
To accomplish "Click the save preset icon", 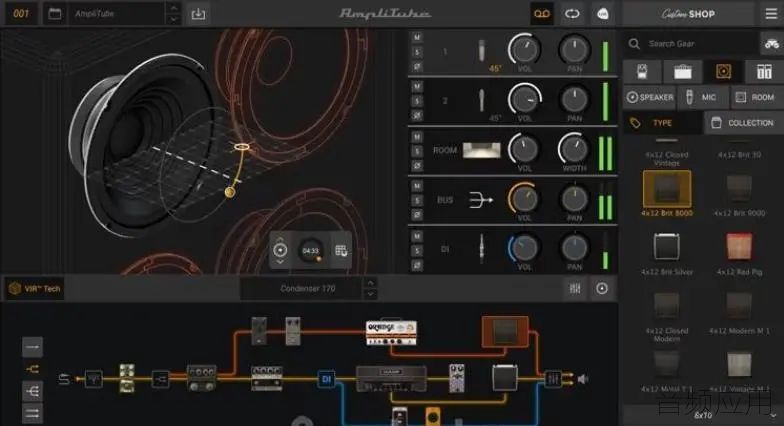I will coord(198,14).
